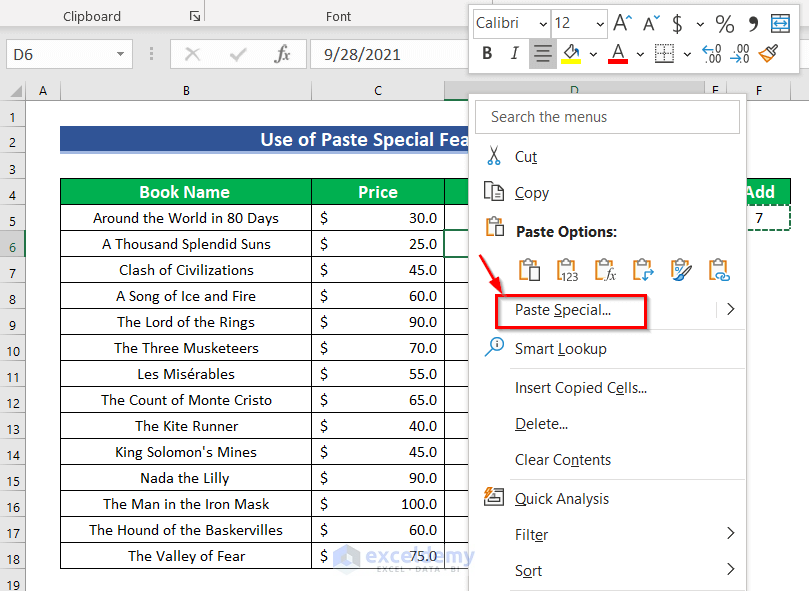809x591 pixels.
Task: Open the font size 12 dropdown
Action: (x=600, y=23)
